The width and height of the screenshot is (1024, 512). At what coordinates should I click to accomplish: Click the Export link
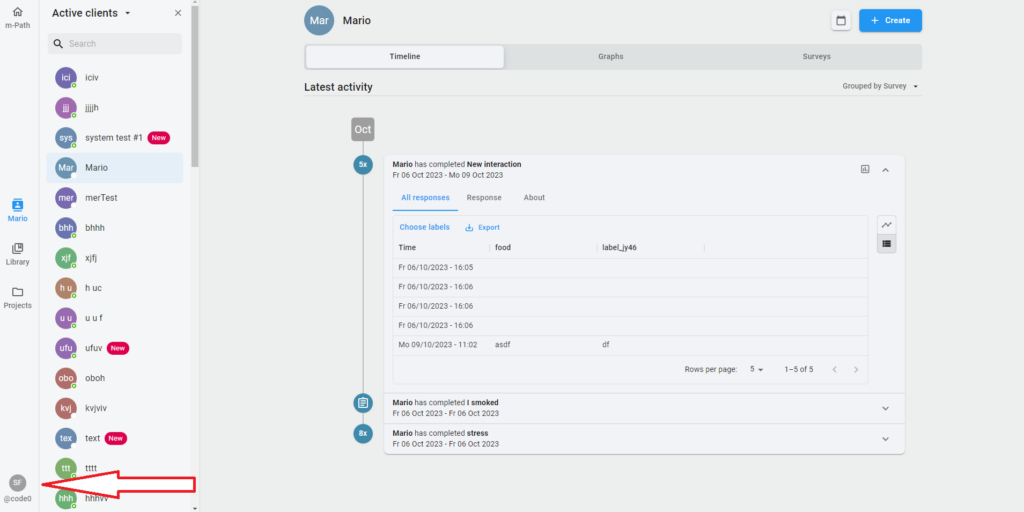[x=482, y=227]
